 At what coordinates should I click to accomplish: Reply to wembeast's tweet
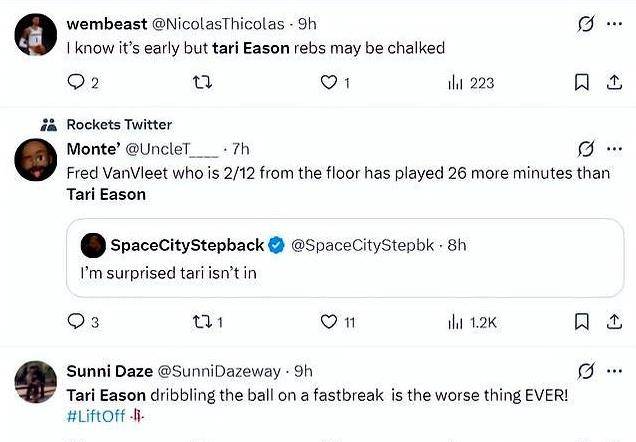click(x=77, y=83)
